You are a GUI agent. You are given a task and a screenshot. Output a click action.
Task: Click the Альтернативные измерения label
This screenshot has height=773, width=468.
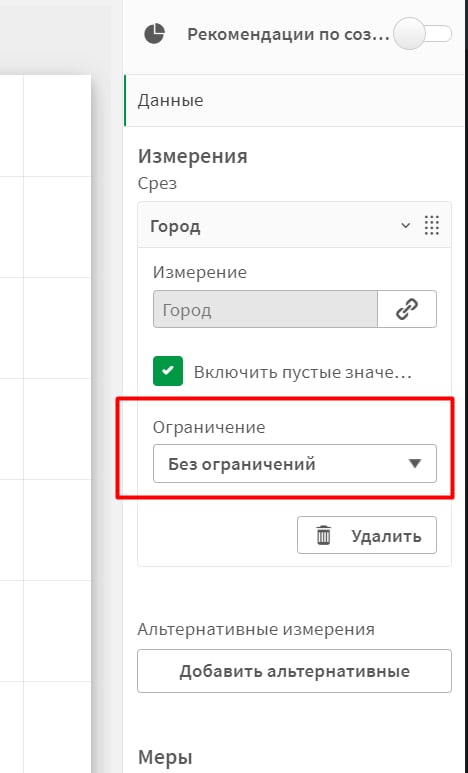coord(256,629)
